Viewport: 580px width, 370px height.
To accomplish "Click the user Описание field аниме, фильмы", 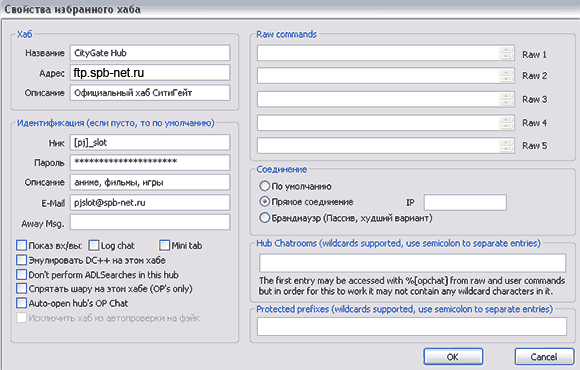I will 150,182.
